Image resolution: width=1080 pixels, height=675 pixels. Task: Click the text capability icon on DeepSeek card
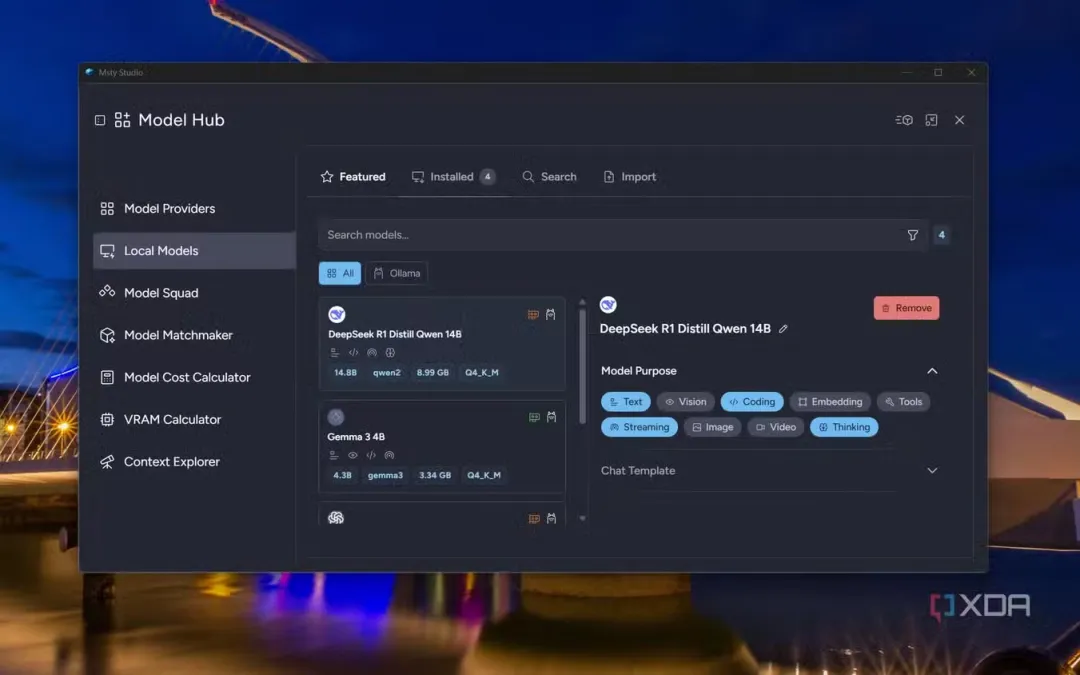(x=335, y=353)
